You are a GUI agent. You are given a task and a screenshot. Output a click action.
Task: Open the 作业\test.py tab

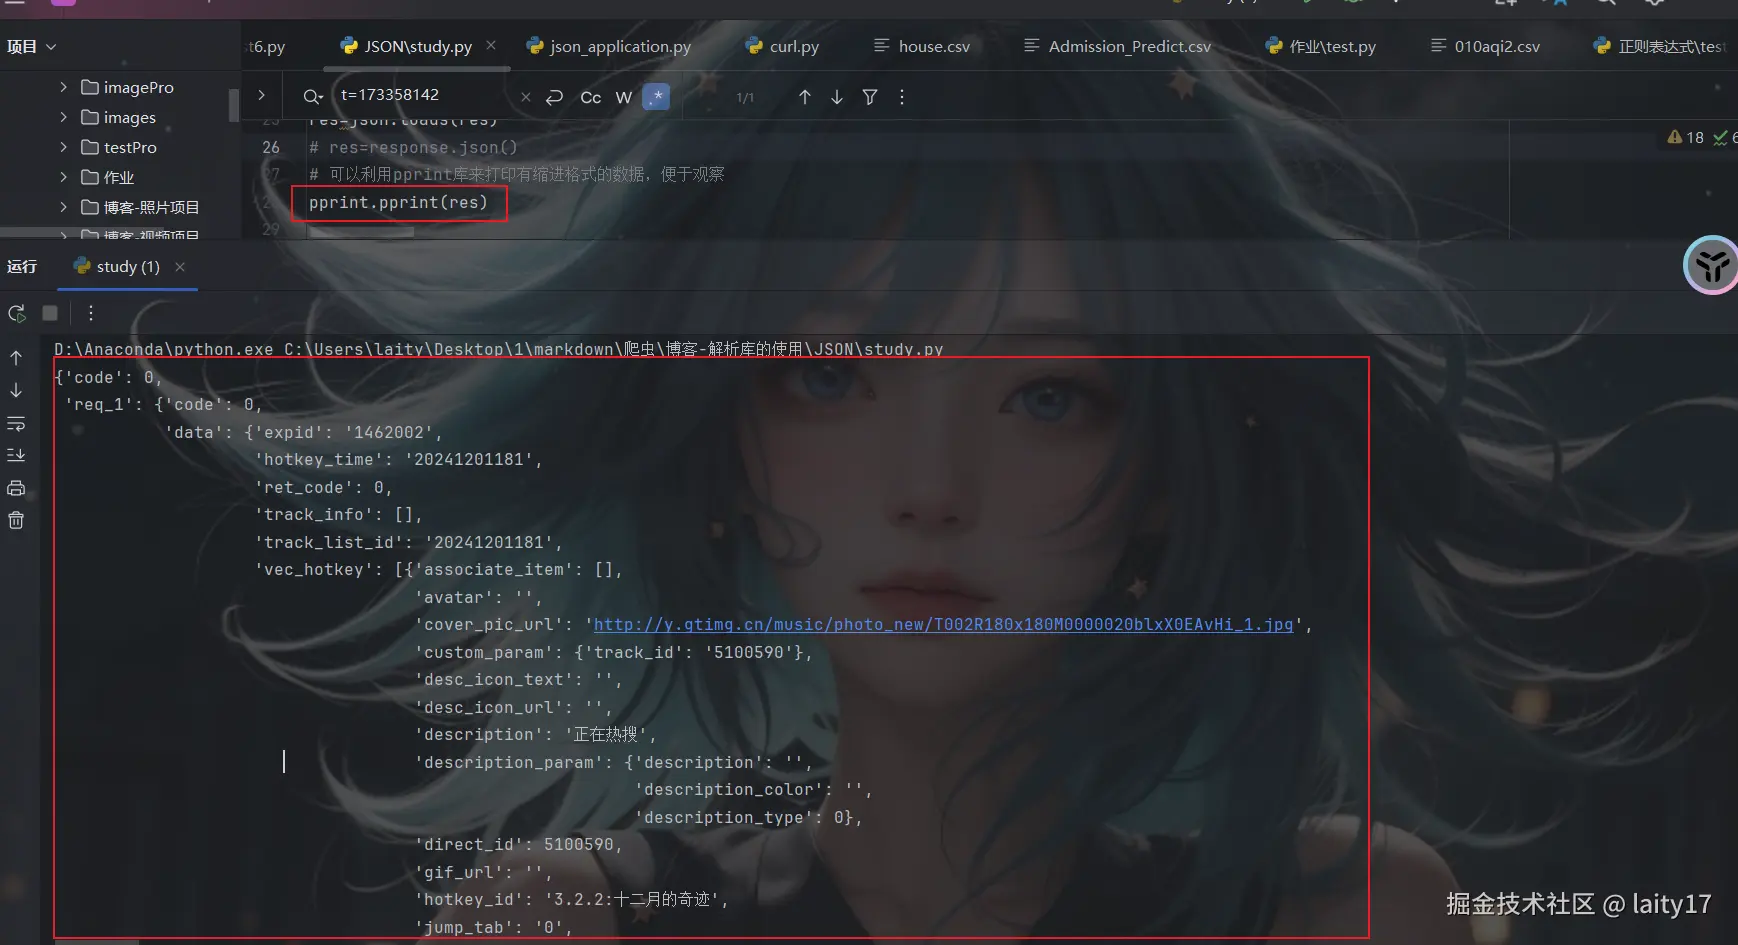point(1321,46)
